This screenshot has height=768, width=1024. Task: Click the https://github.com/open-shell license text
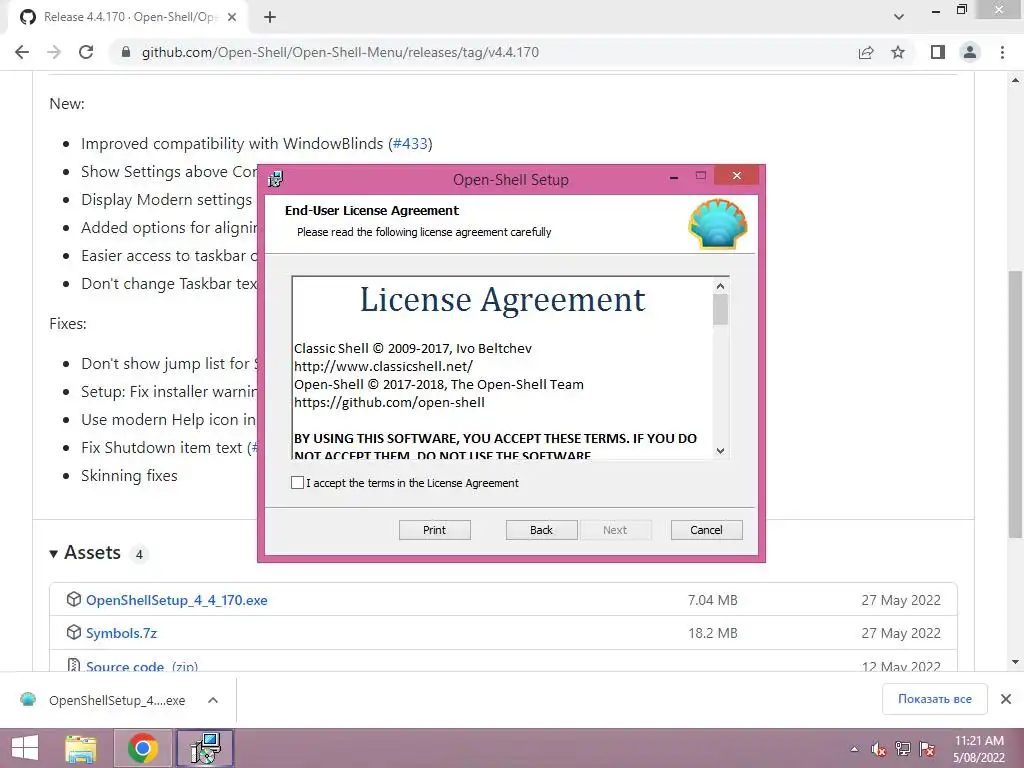click(x=389, y=402)
